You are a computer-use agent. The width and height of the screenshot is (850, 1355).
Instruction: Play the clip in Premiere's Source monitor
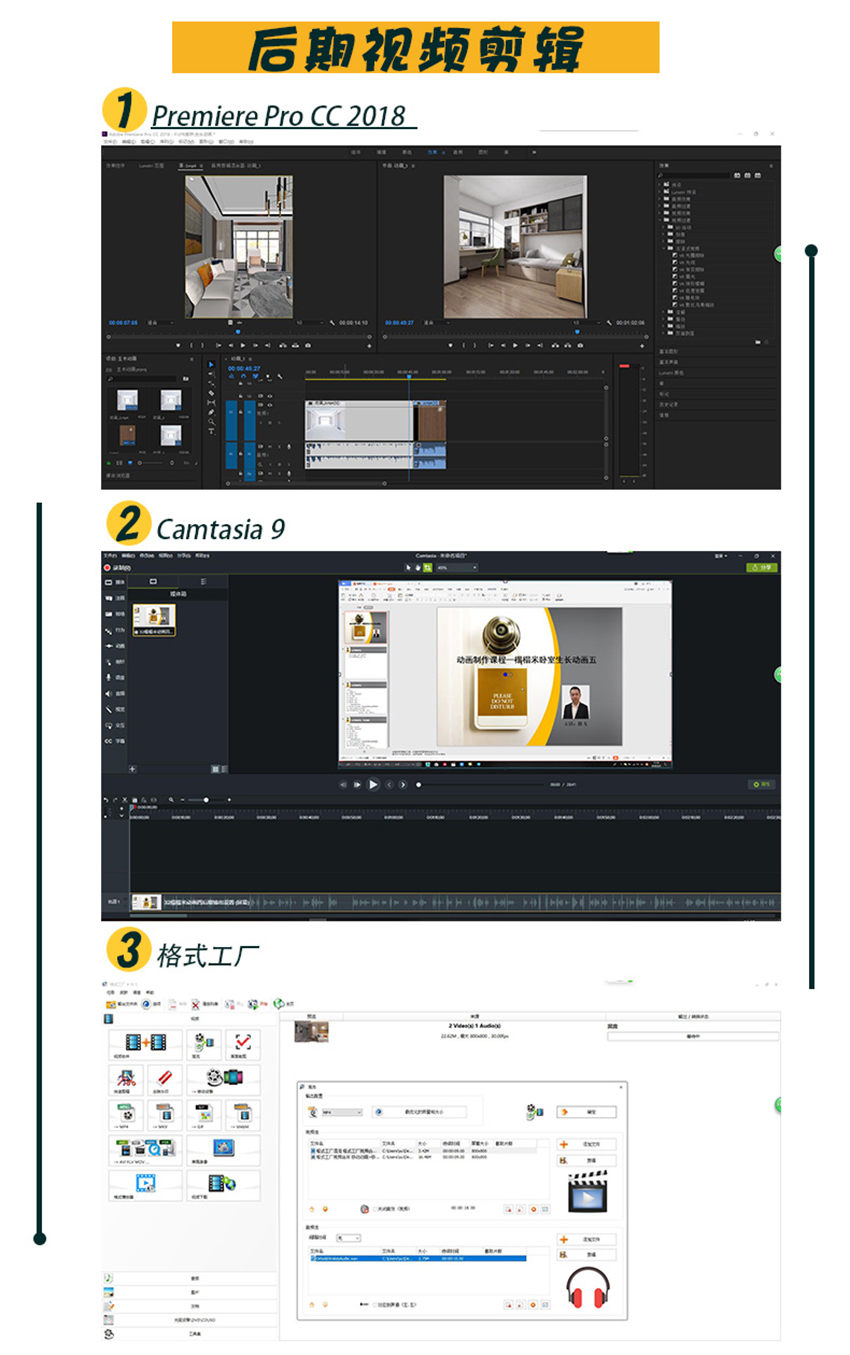[x=242, y=345]
